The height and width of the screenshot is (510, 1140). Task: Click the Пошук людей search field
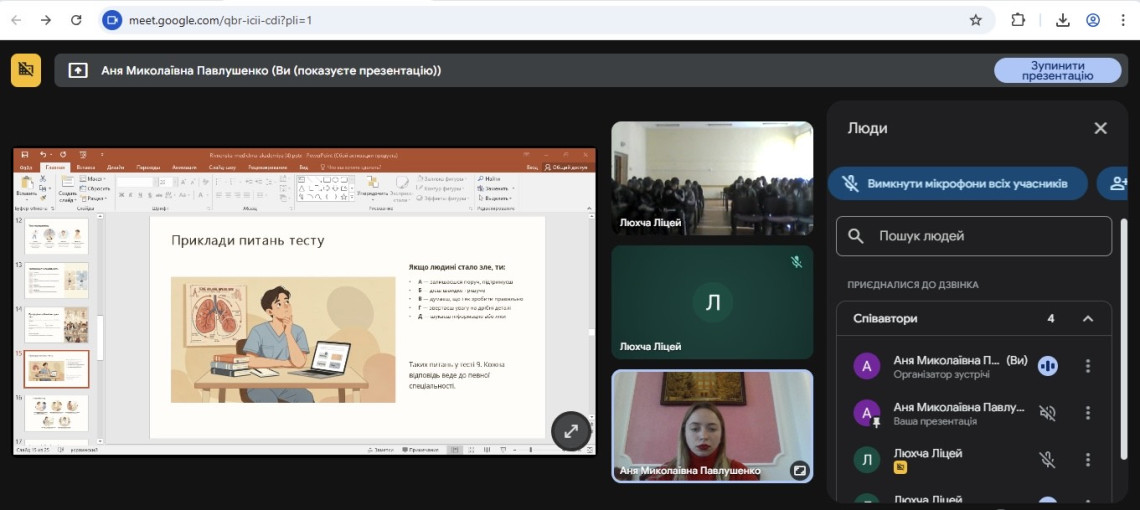click(974, 236)
